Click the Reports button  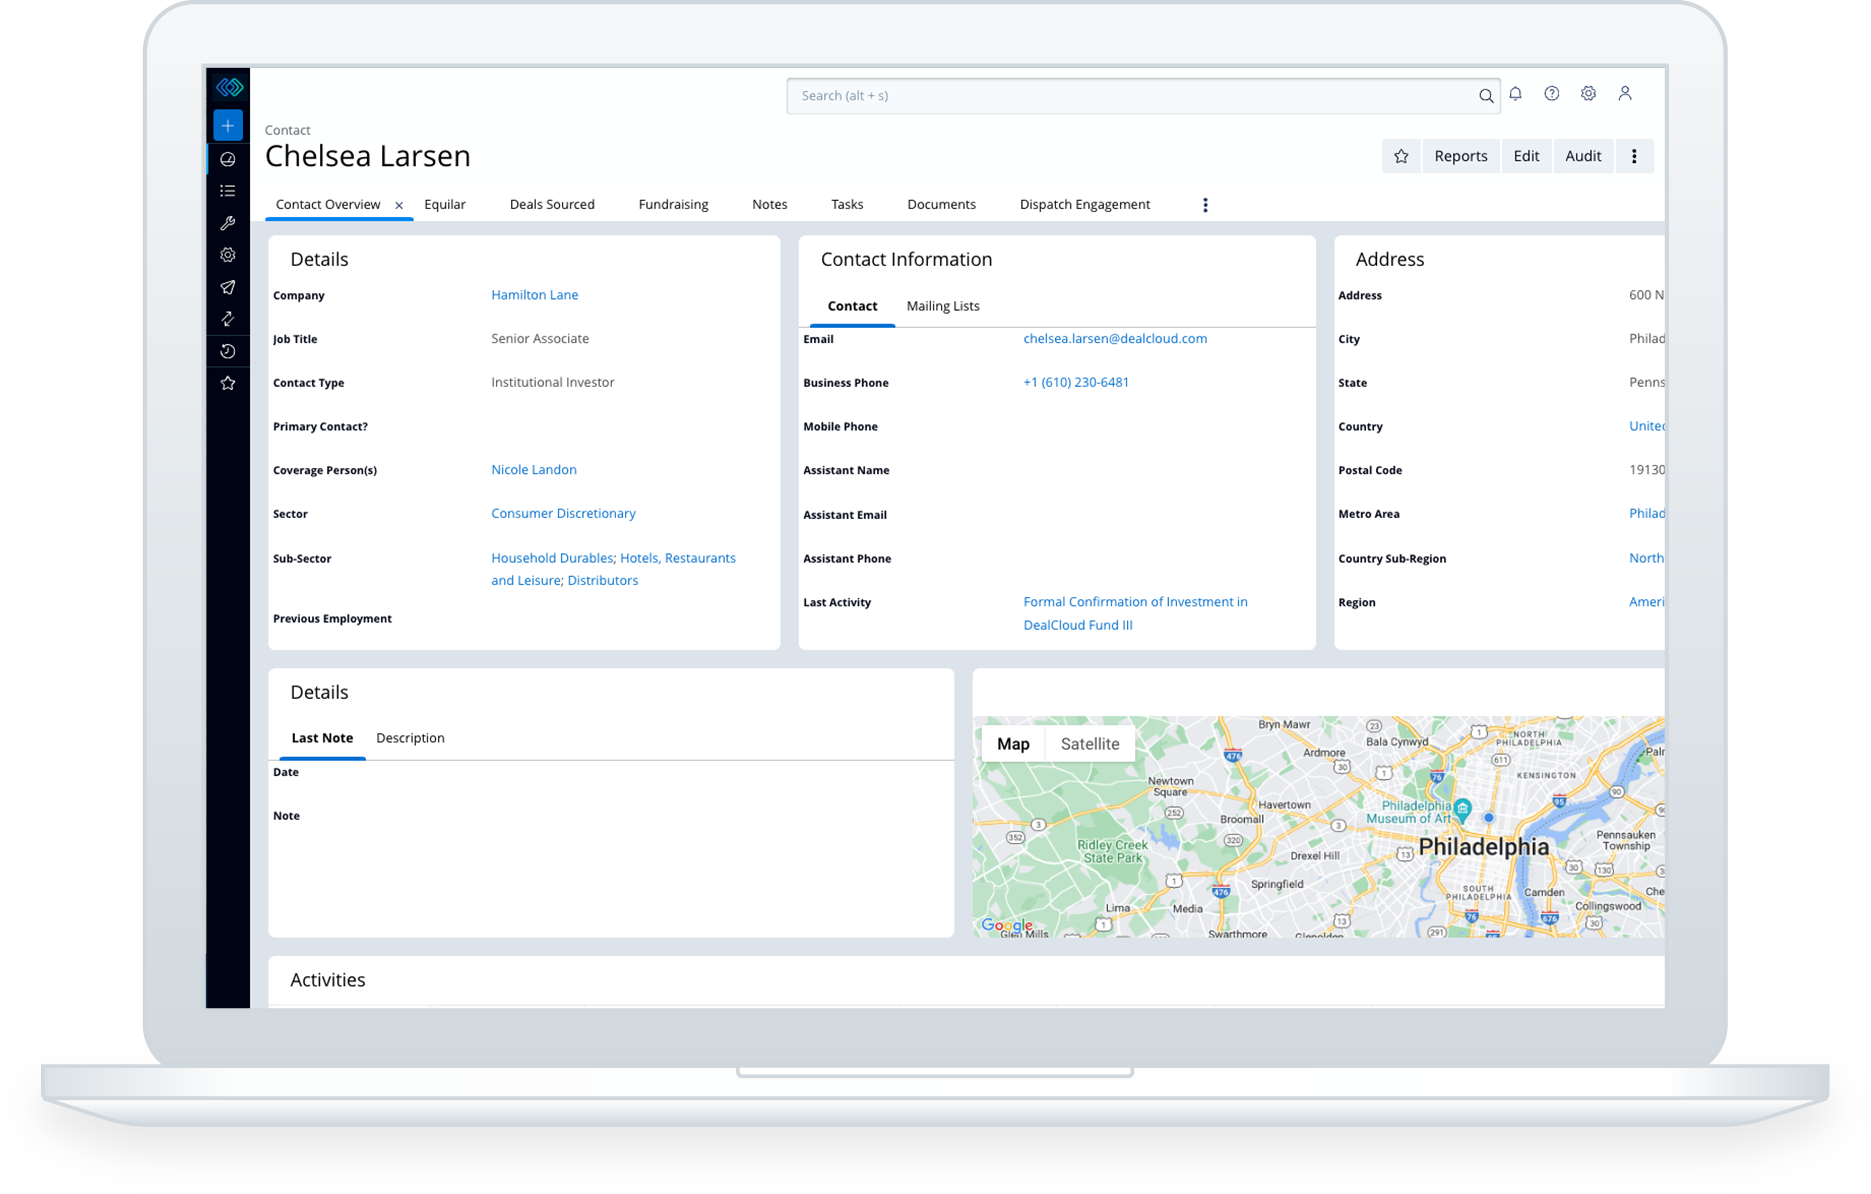1460,156
